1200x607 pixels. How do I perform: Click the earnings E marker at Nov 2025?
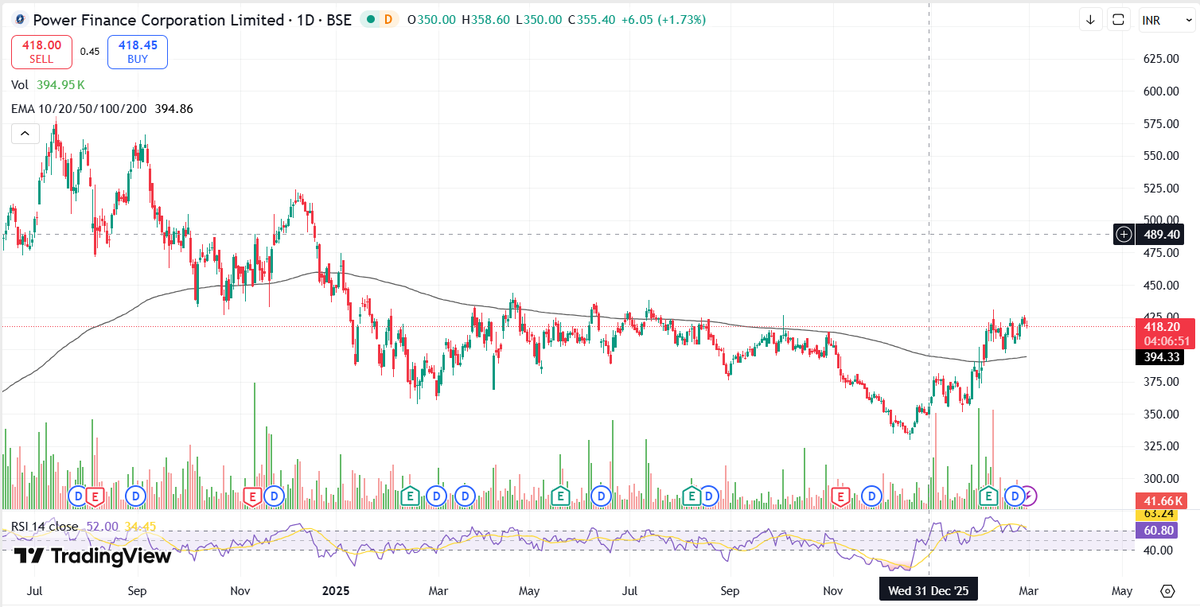click(x=841, y=495)
